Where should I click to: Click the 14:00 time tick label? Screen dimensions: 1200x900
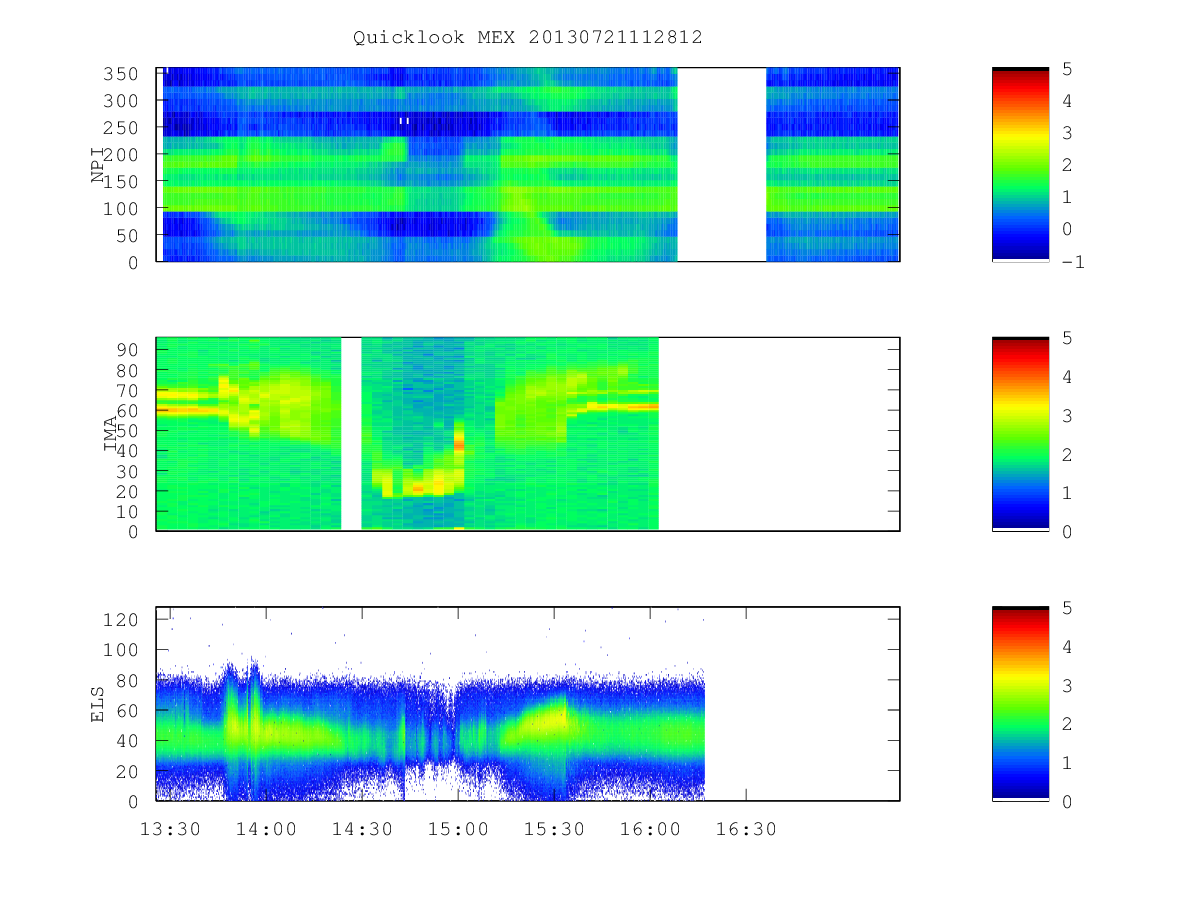[266, 829]
